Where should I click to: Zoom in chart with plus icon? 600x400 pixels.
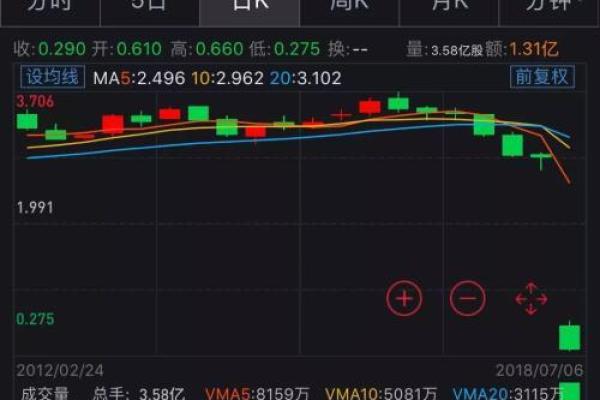[404, 298]
